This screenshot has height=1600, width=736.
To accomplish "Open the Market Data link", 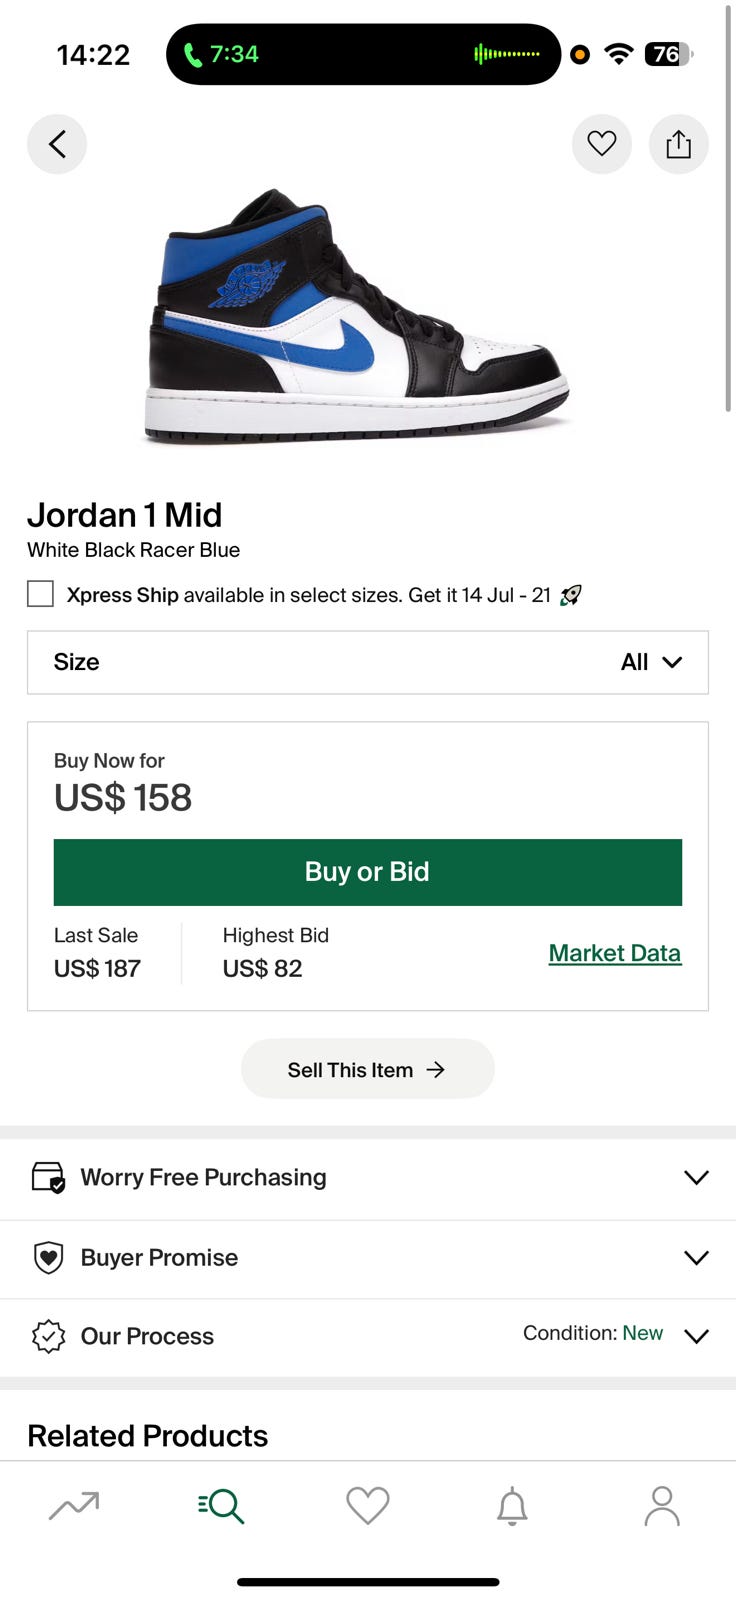I will (614, 953).
